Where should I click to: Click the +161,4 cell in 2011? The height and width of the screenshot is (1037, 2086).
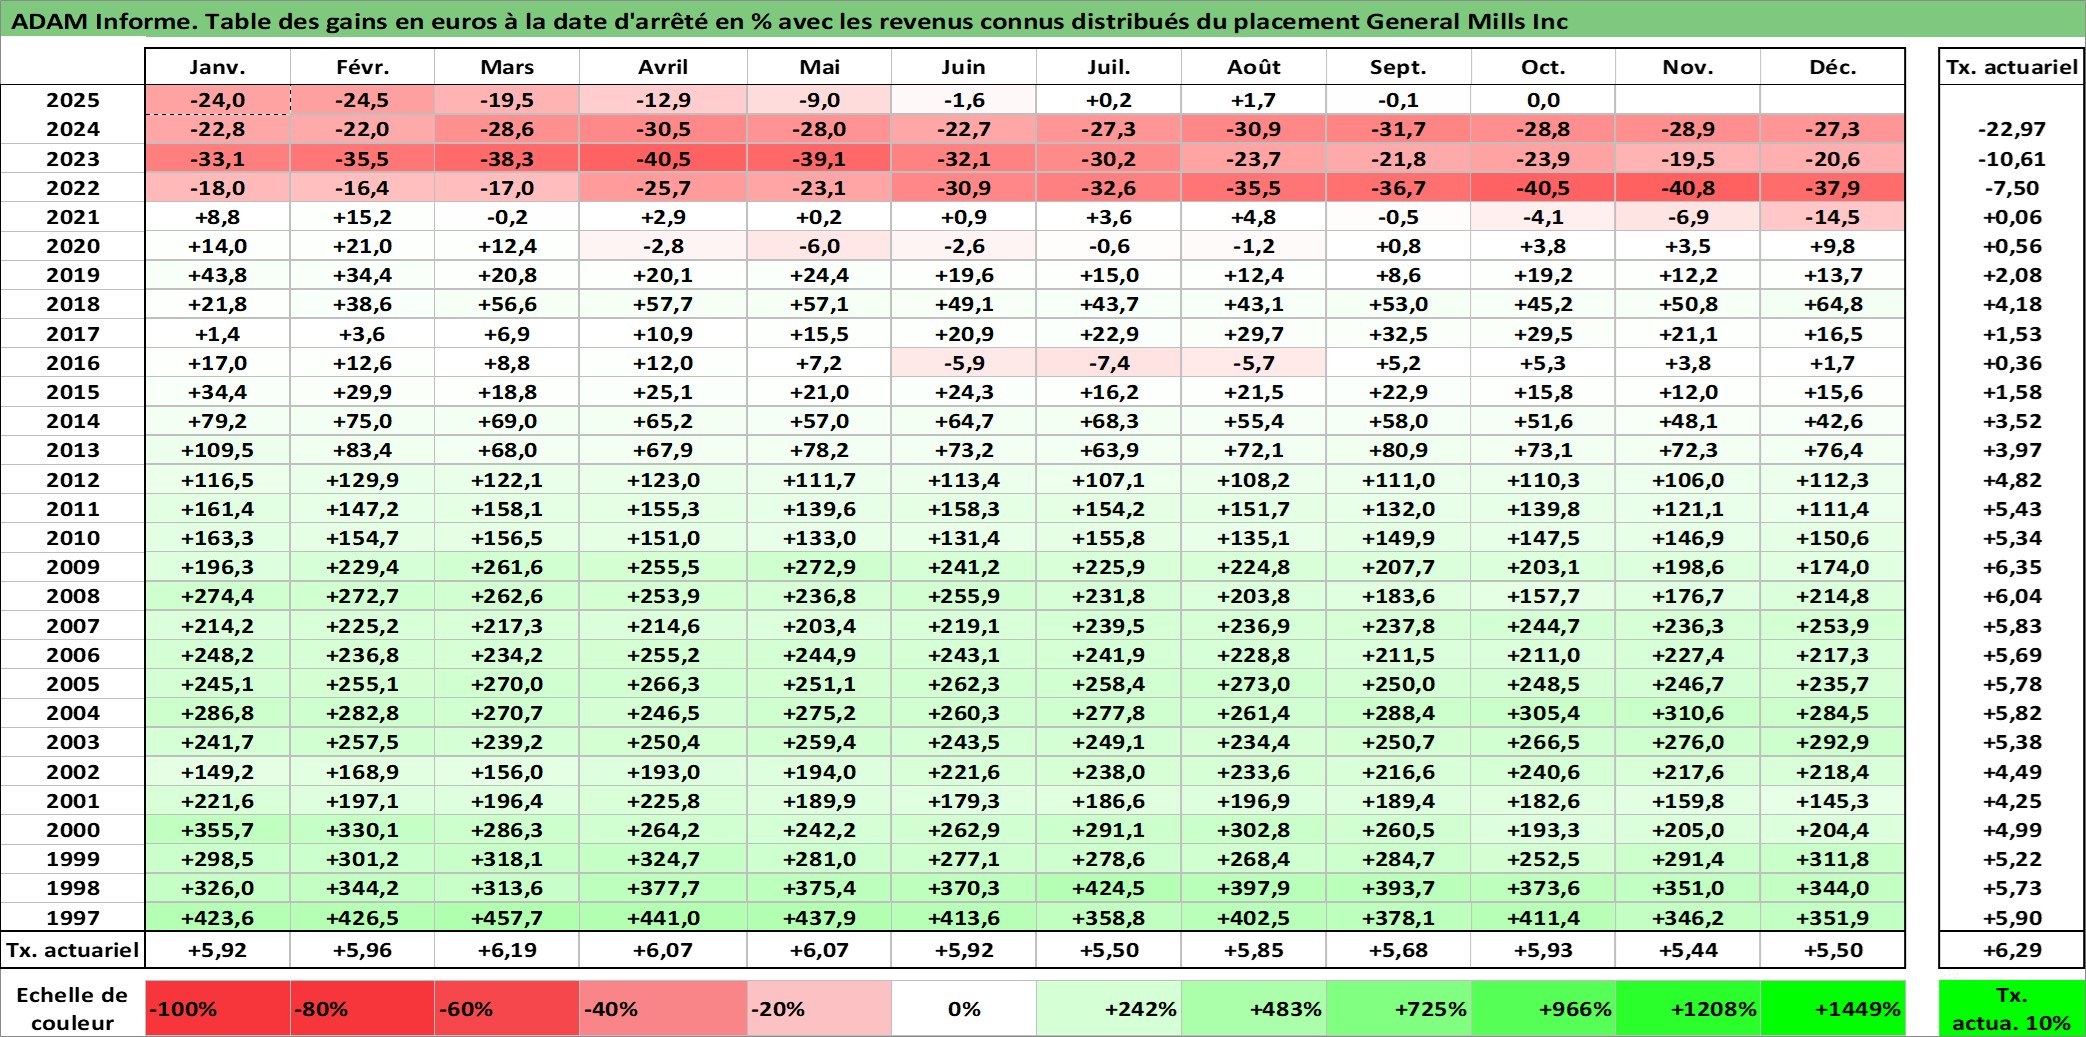[217, 509]
